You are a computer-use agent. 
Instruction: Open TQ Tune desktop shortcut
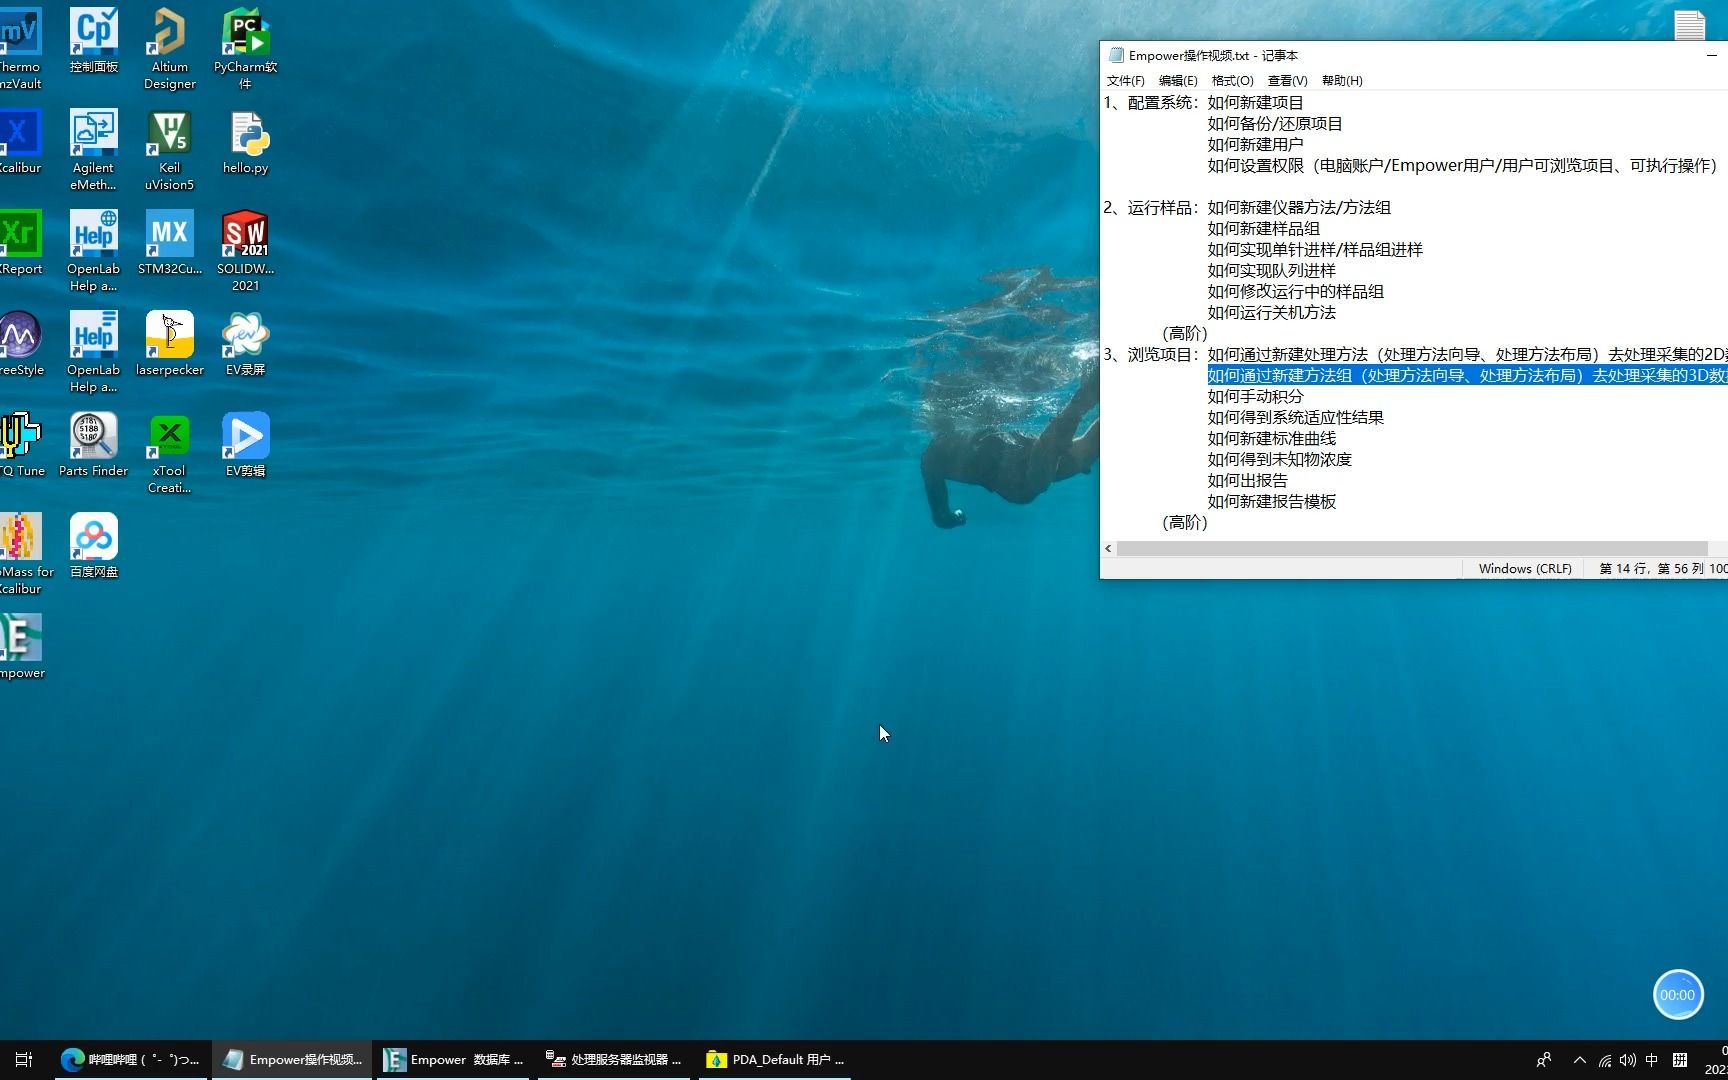click(21, 444)
